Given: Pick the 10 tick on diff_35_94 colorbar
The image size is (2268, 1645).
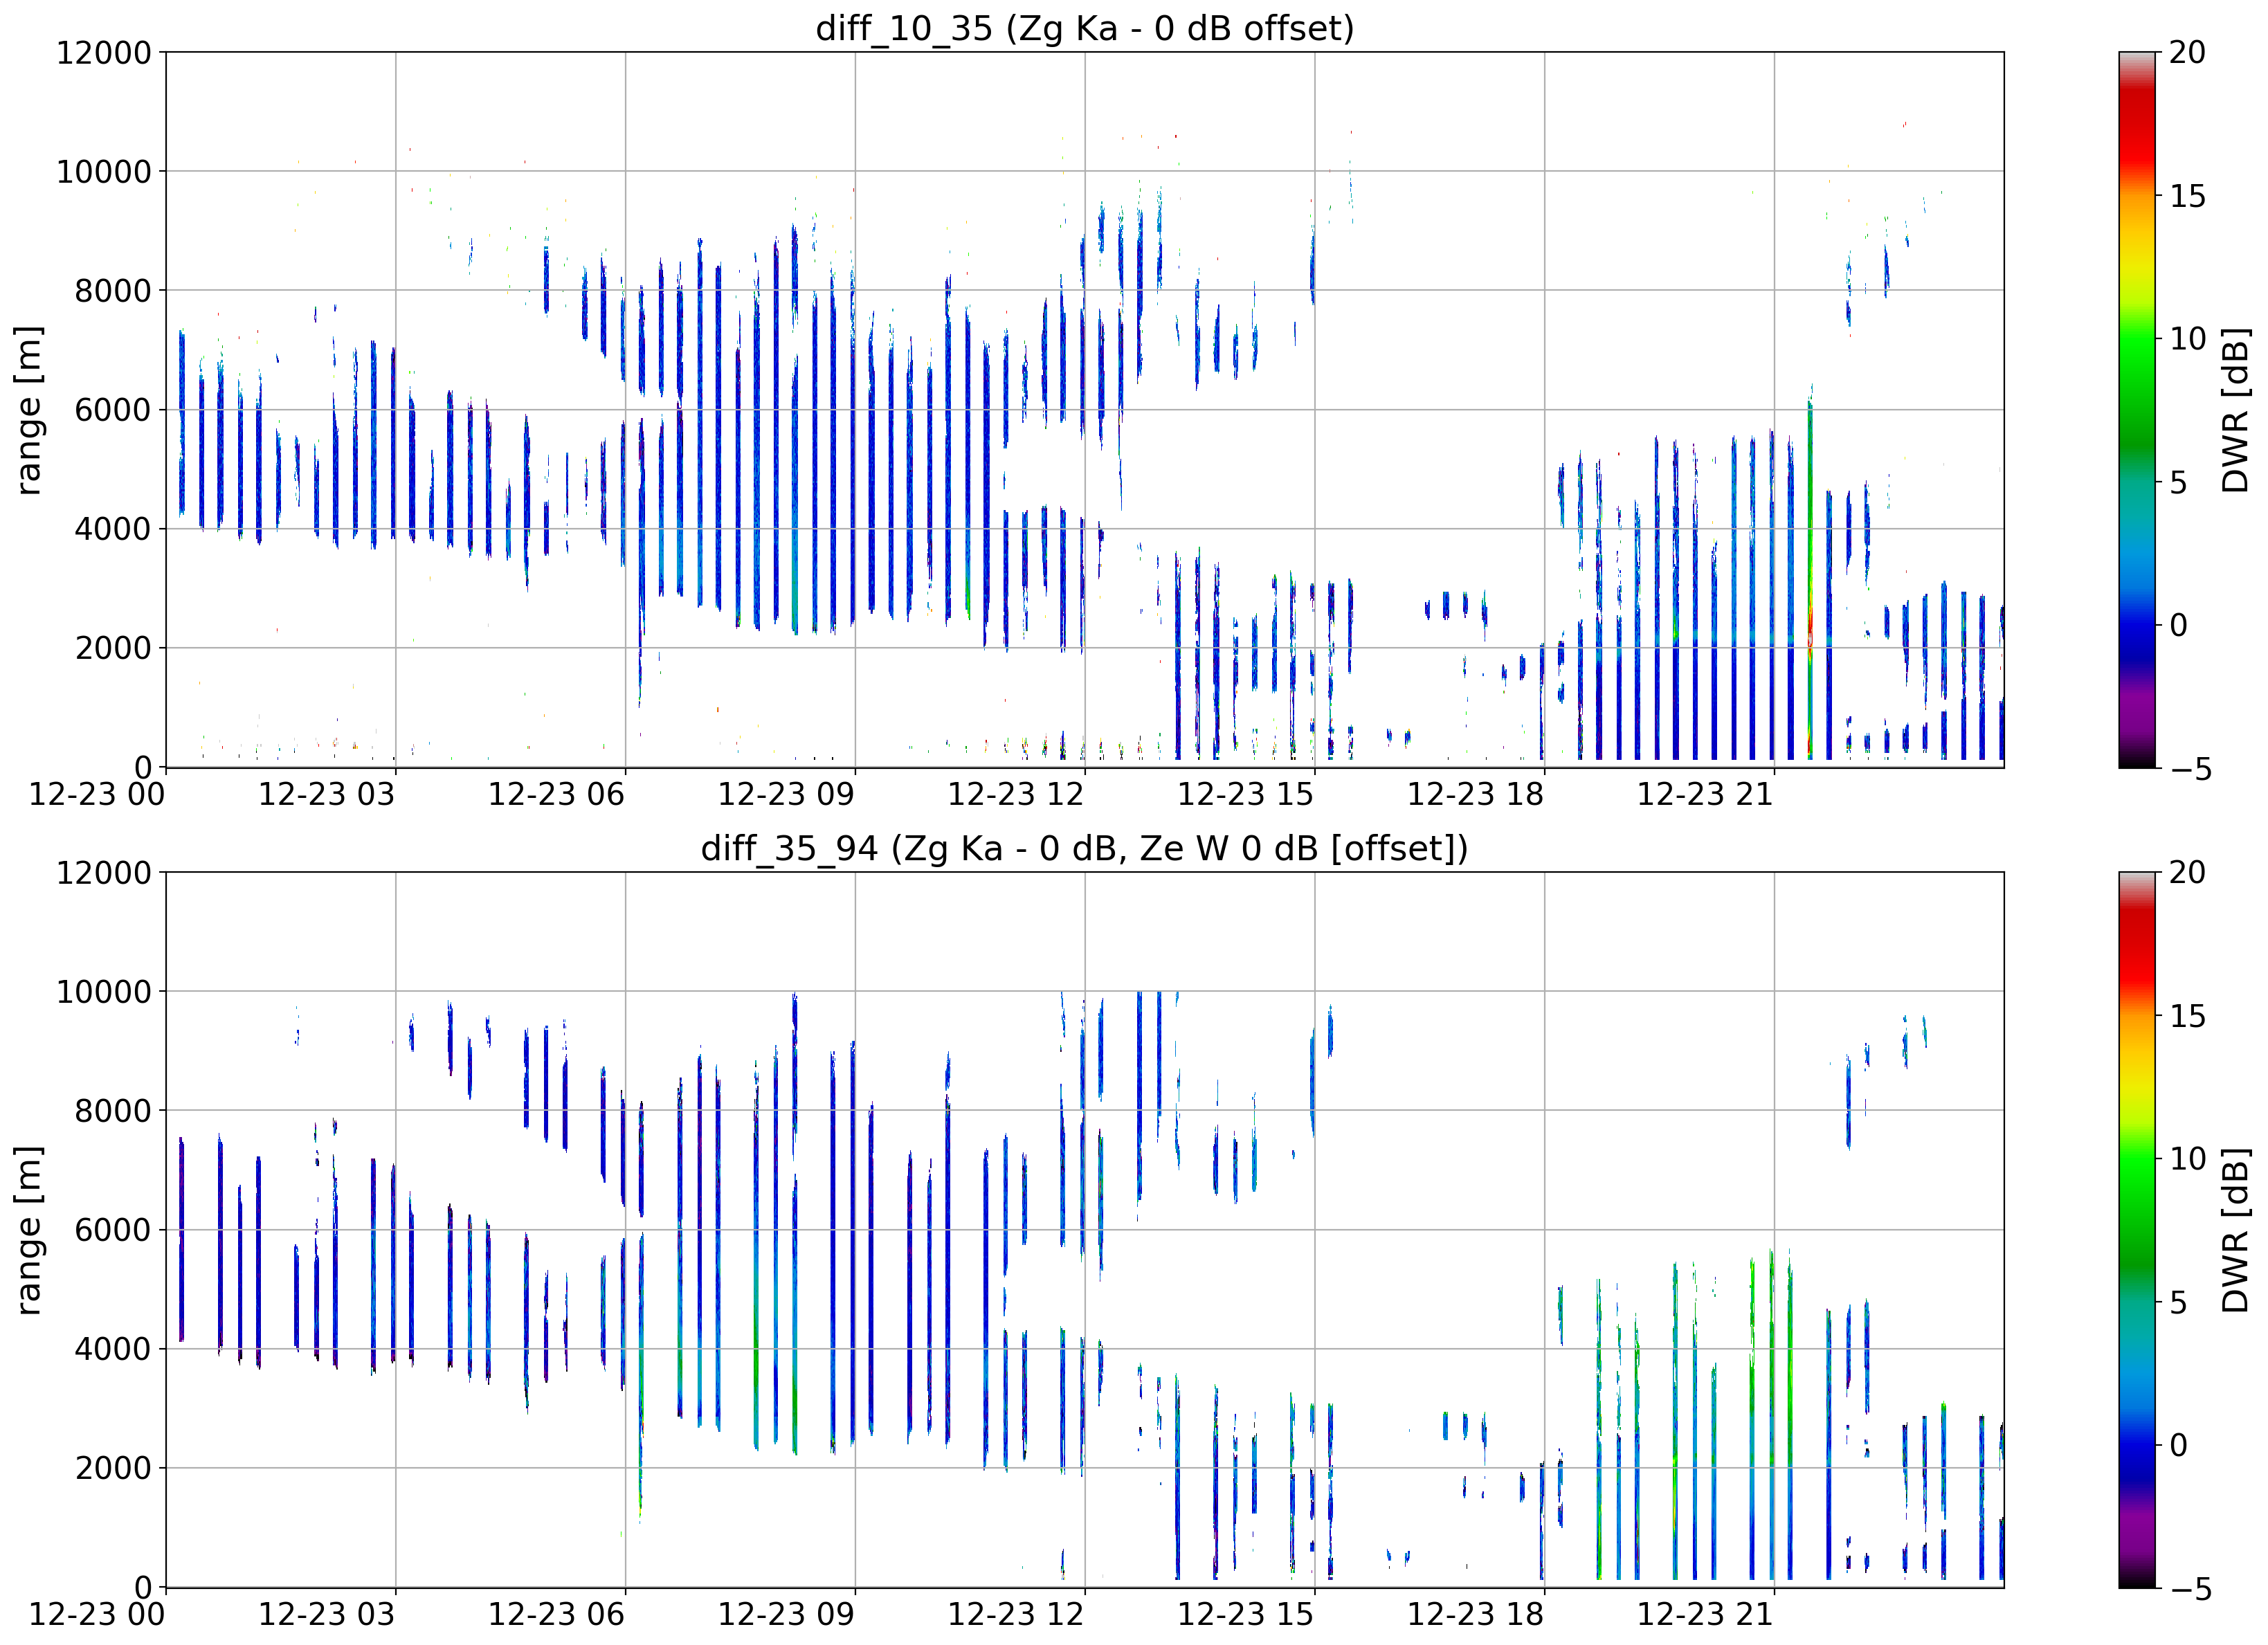Looking at the screenshot, I should pyautogui.click(x=2187, y=1159).
